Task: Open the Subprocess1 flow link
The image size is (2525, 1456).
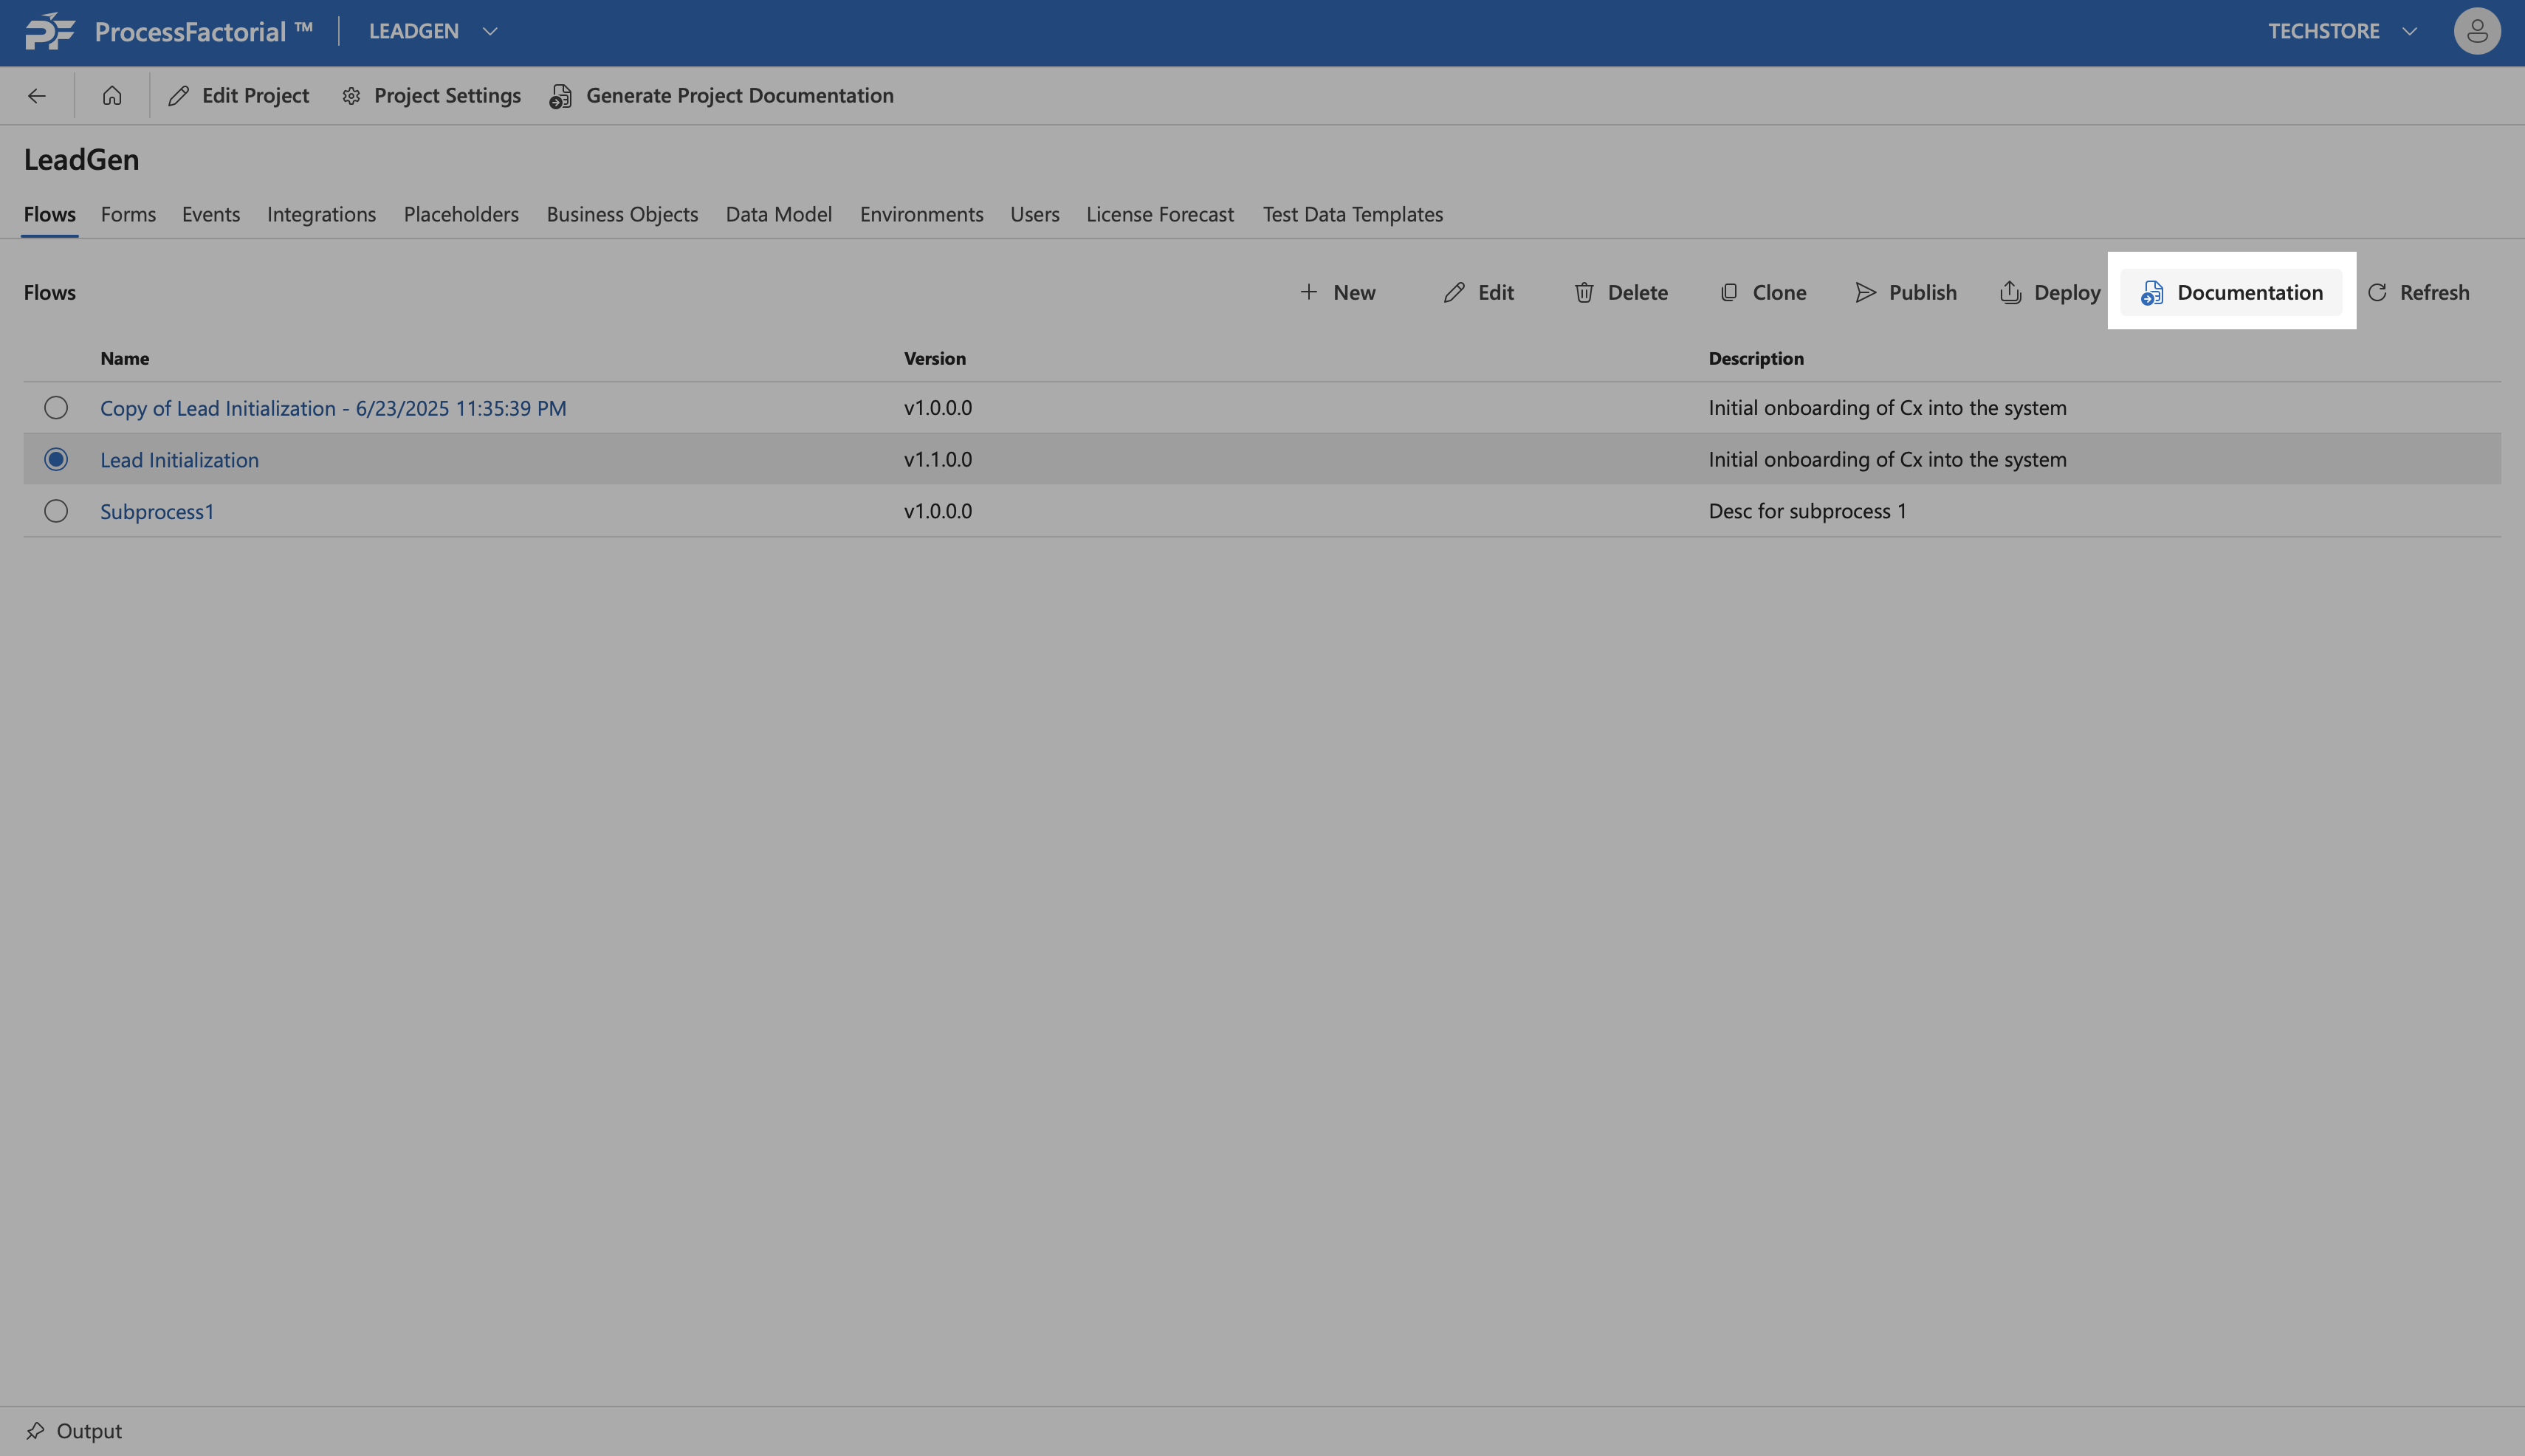Action: (x=157, y=512)
